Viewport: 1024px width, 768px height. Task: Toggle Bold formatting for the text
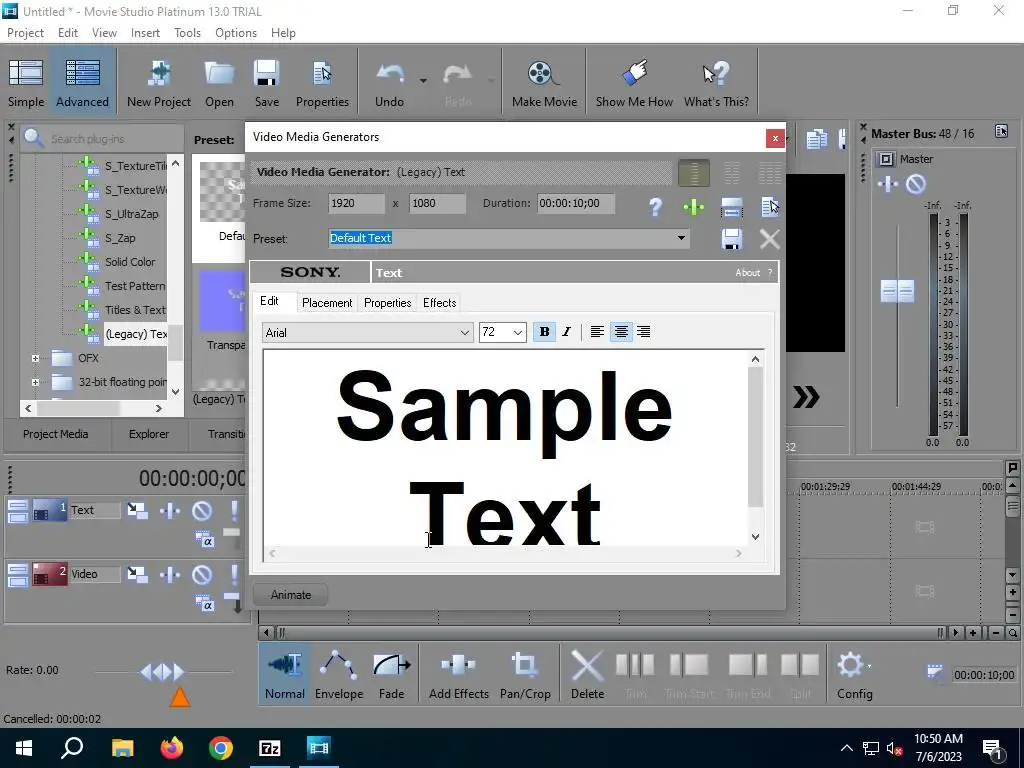(x=544, y=332)
